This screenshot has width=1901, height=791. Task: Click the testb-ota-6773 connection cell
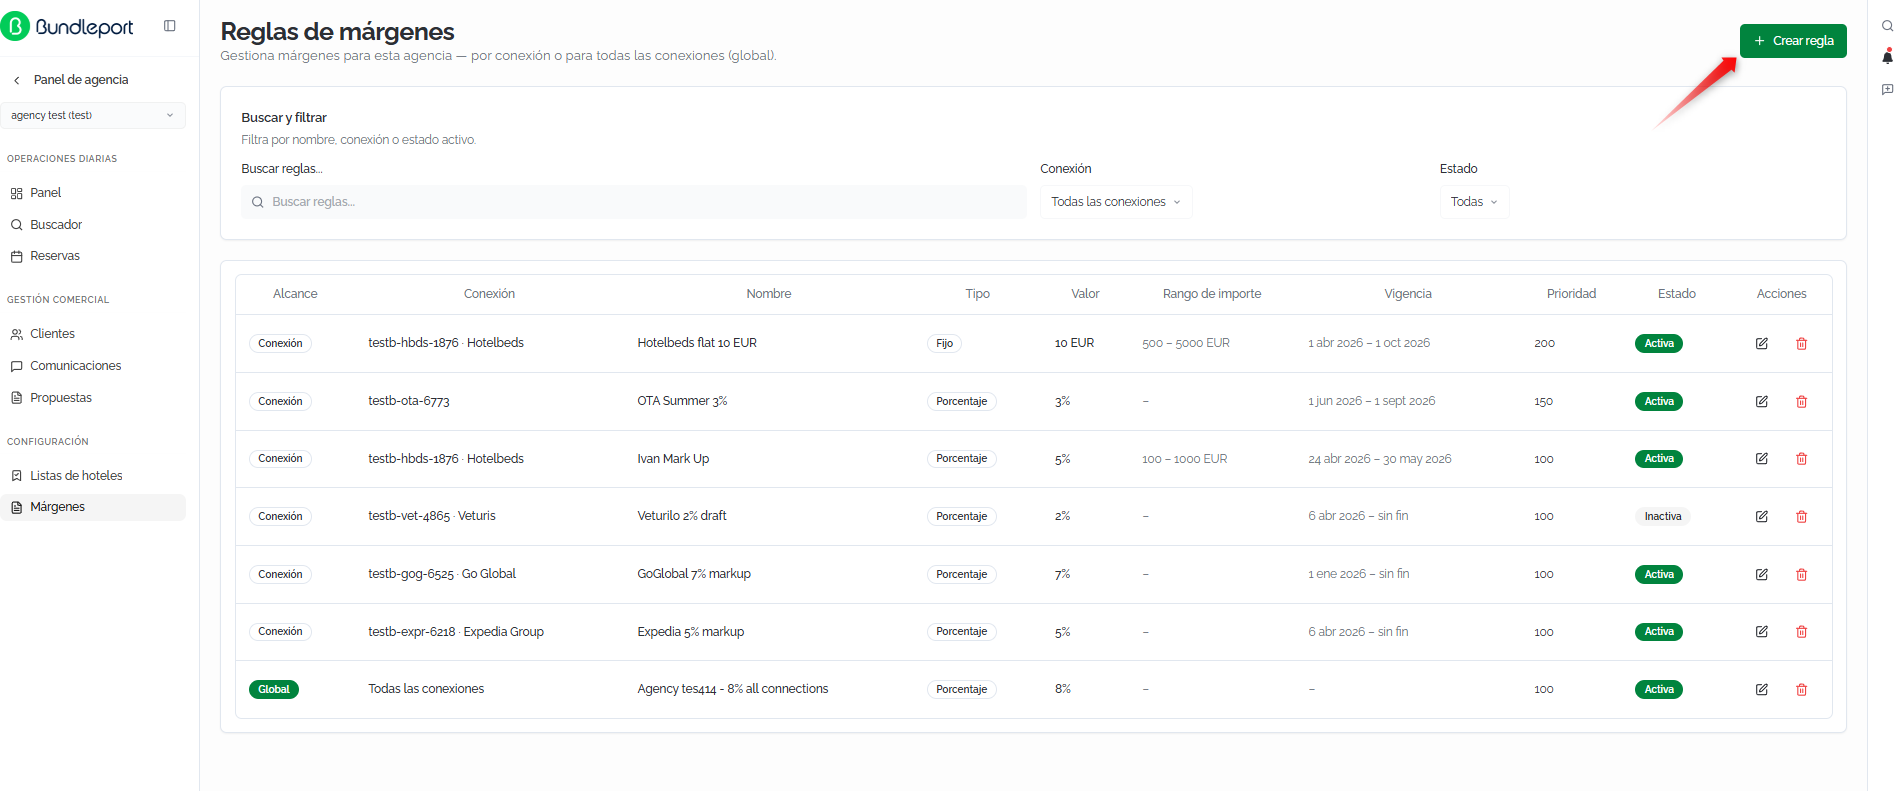pos(409,401)
